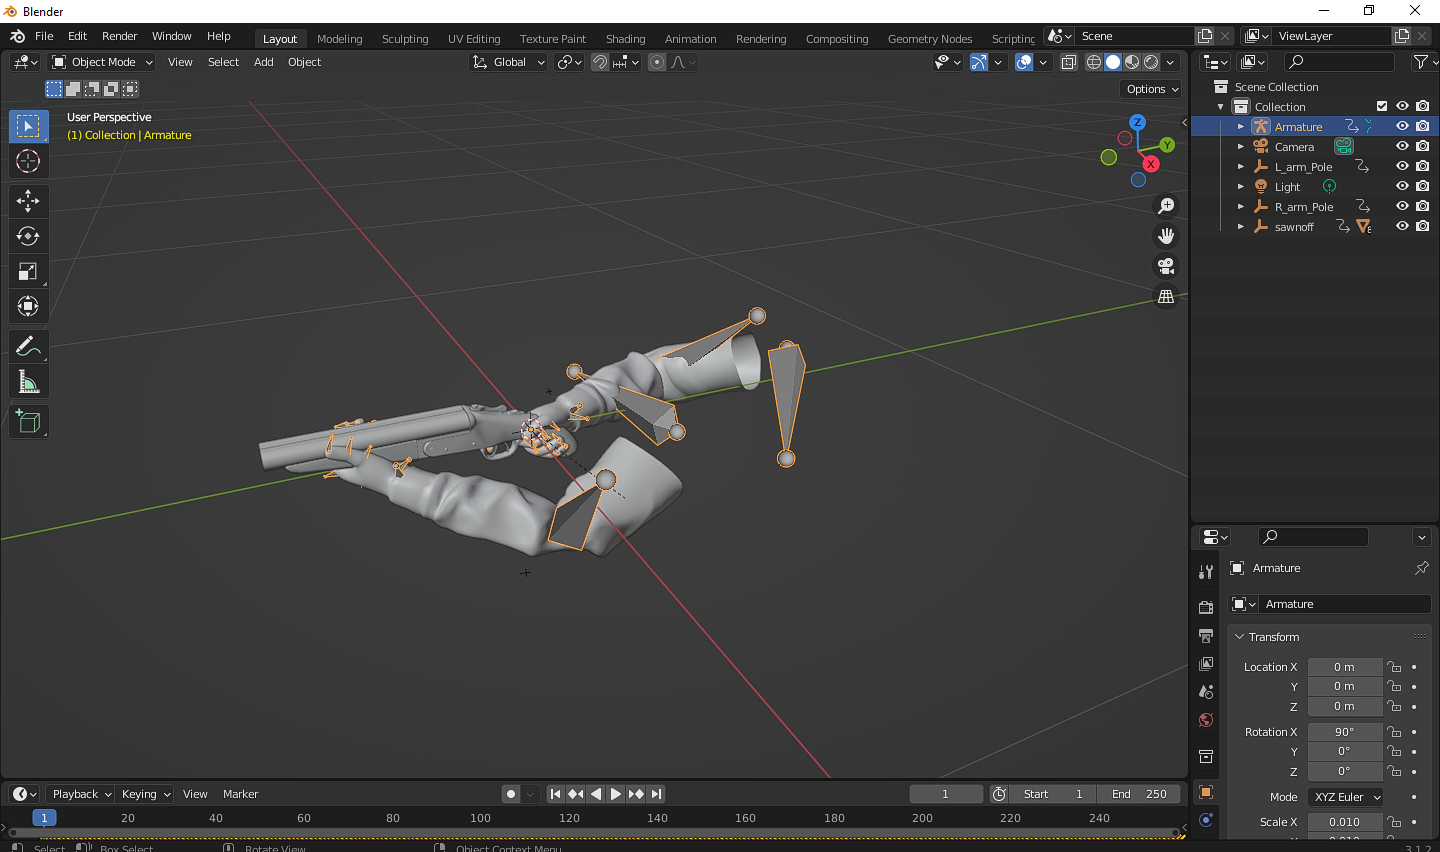Toggle camera view in viewport
1440x852 pixels.
1166,266
